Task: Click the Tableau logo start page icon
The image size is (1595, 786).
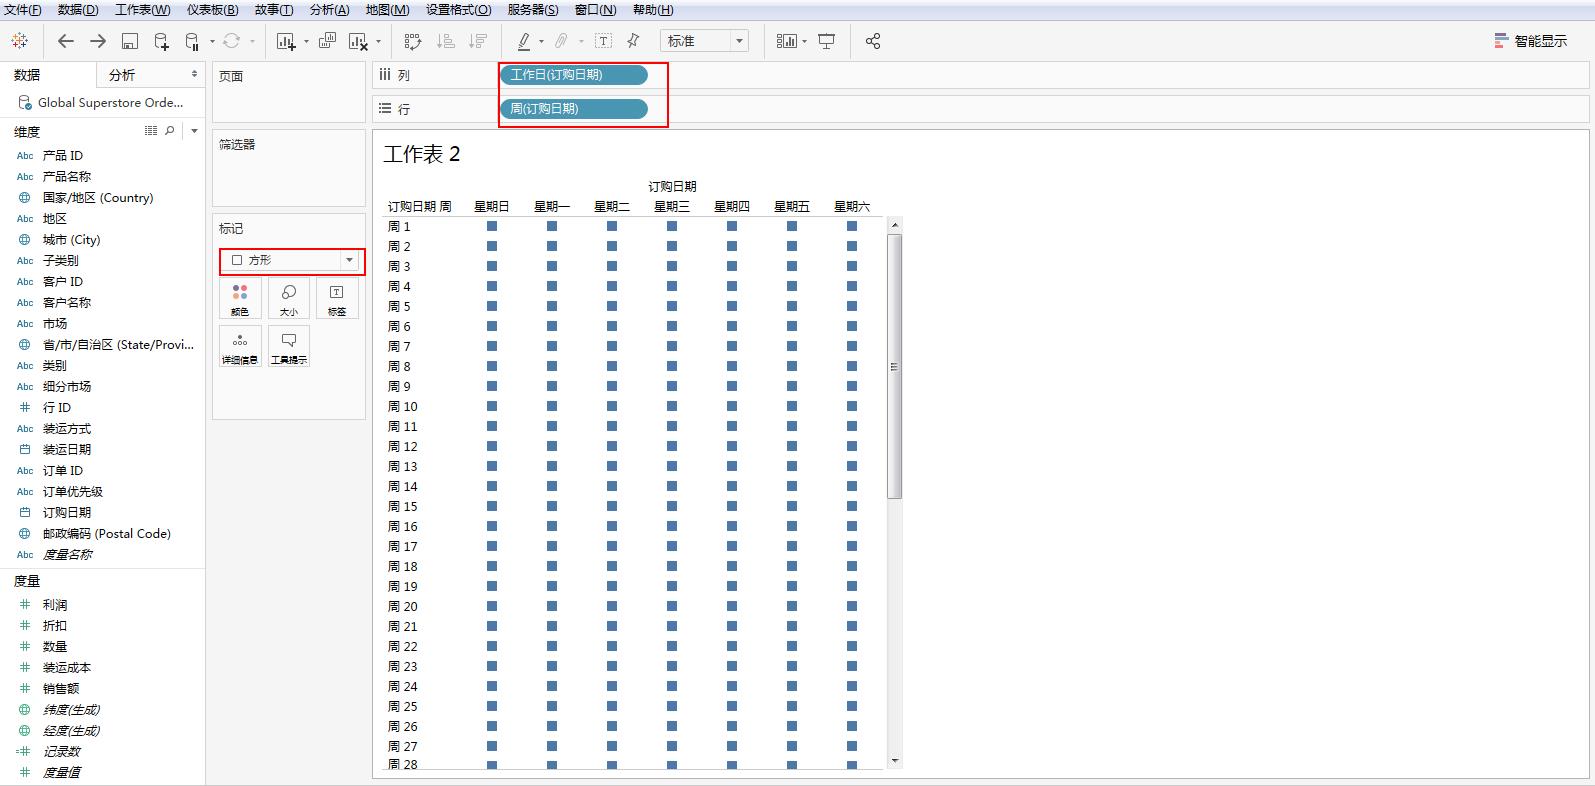Action: pyautogui.click(x=19, y=41)
